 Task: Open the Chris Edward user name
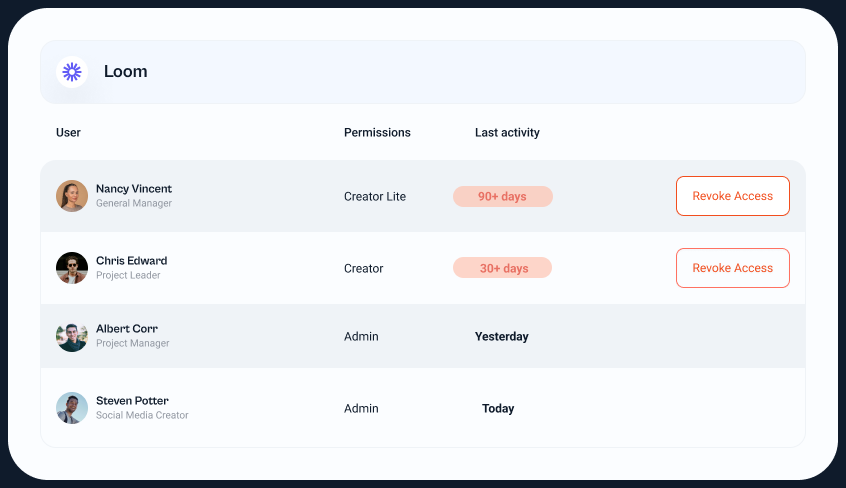(131, 261)
